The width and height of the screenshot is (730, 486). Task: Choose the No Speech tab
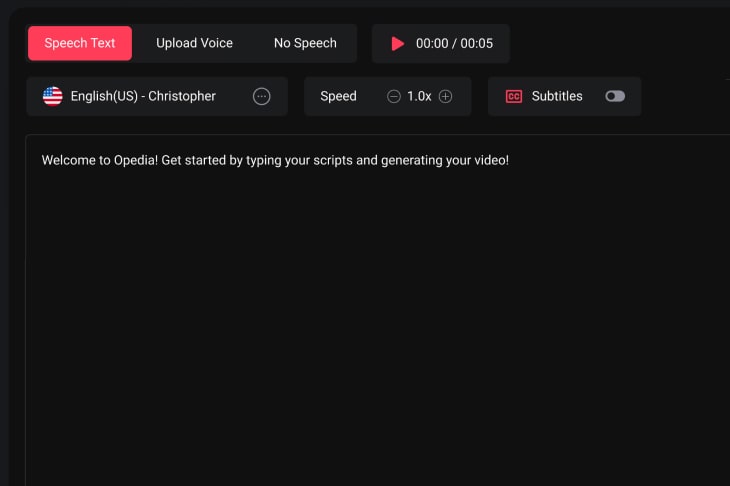coord(305,43)
